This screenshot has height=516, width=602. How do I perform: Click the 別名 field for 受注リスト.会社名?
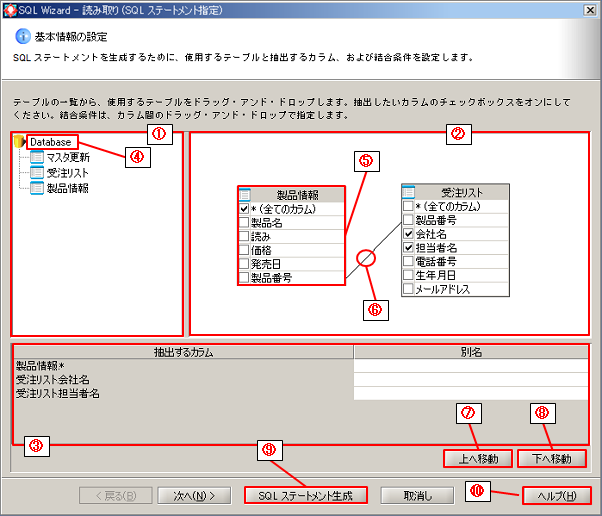click(x=470, y=380)
